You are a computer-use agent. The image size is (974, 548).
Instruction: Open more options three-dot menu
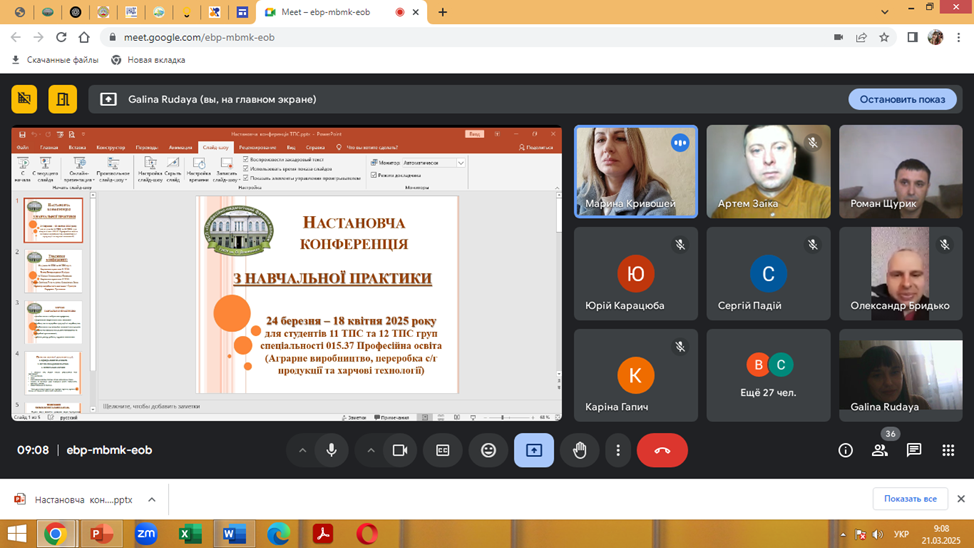(618, 450)
